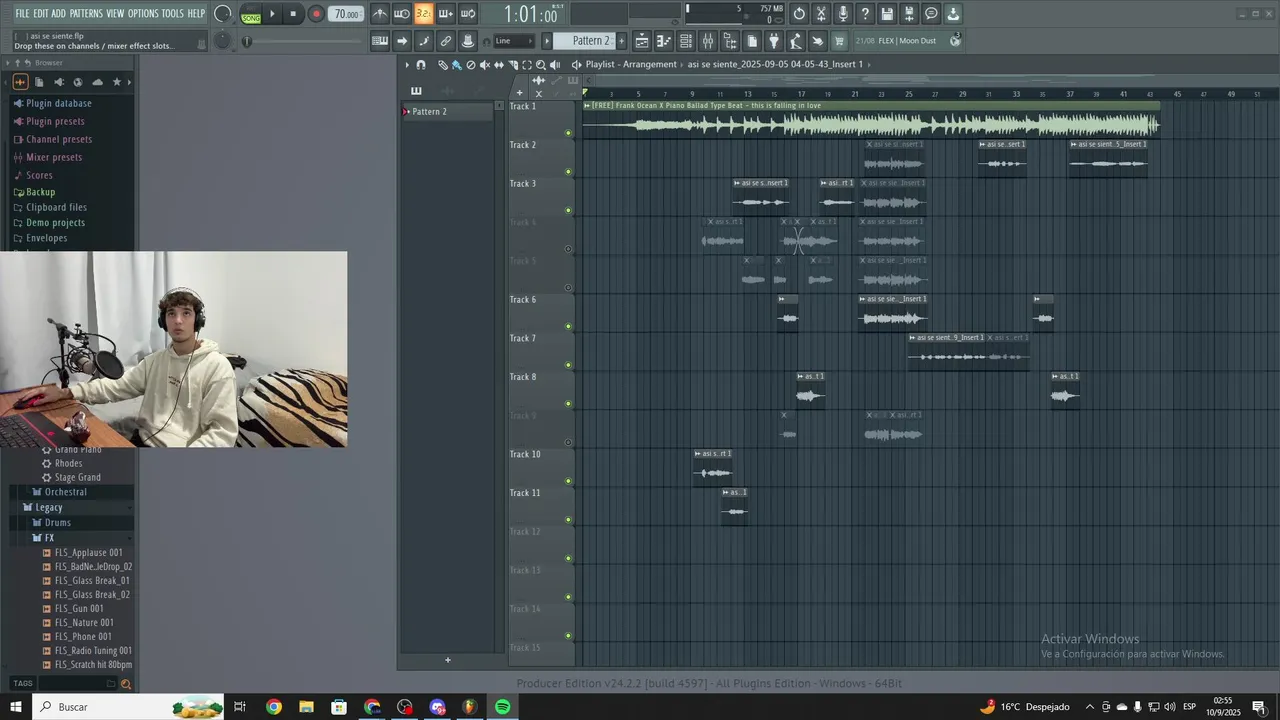Open the playlist options arrow menu
The image size is (1280, 720).
click(407, 64)
